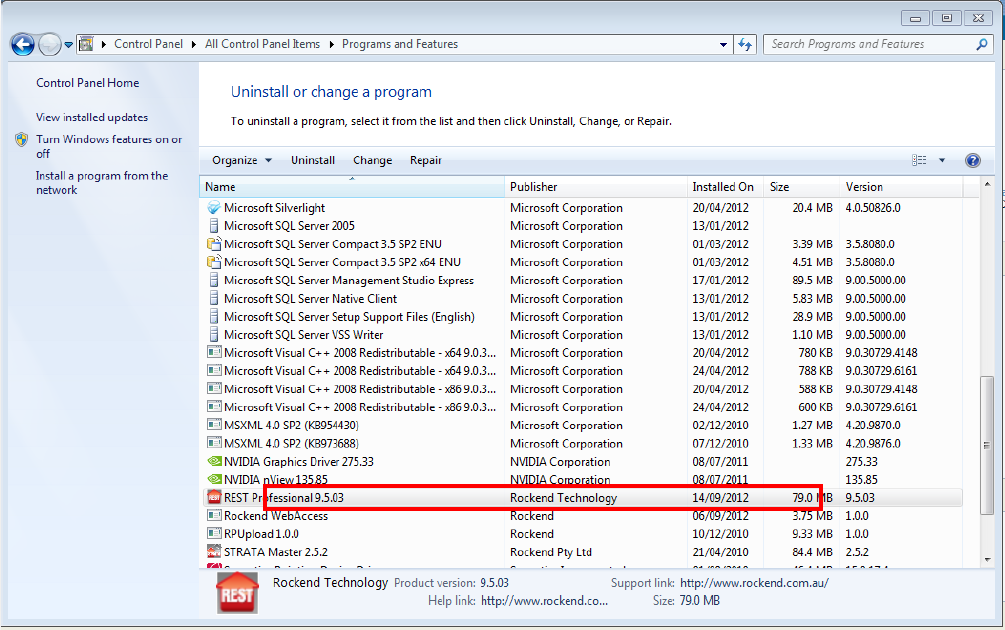Open Install a program from the network

(102, 183)
